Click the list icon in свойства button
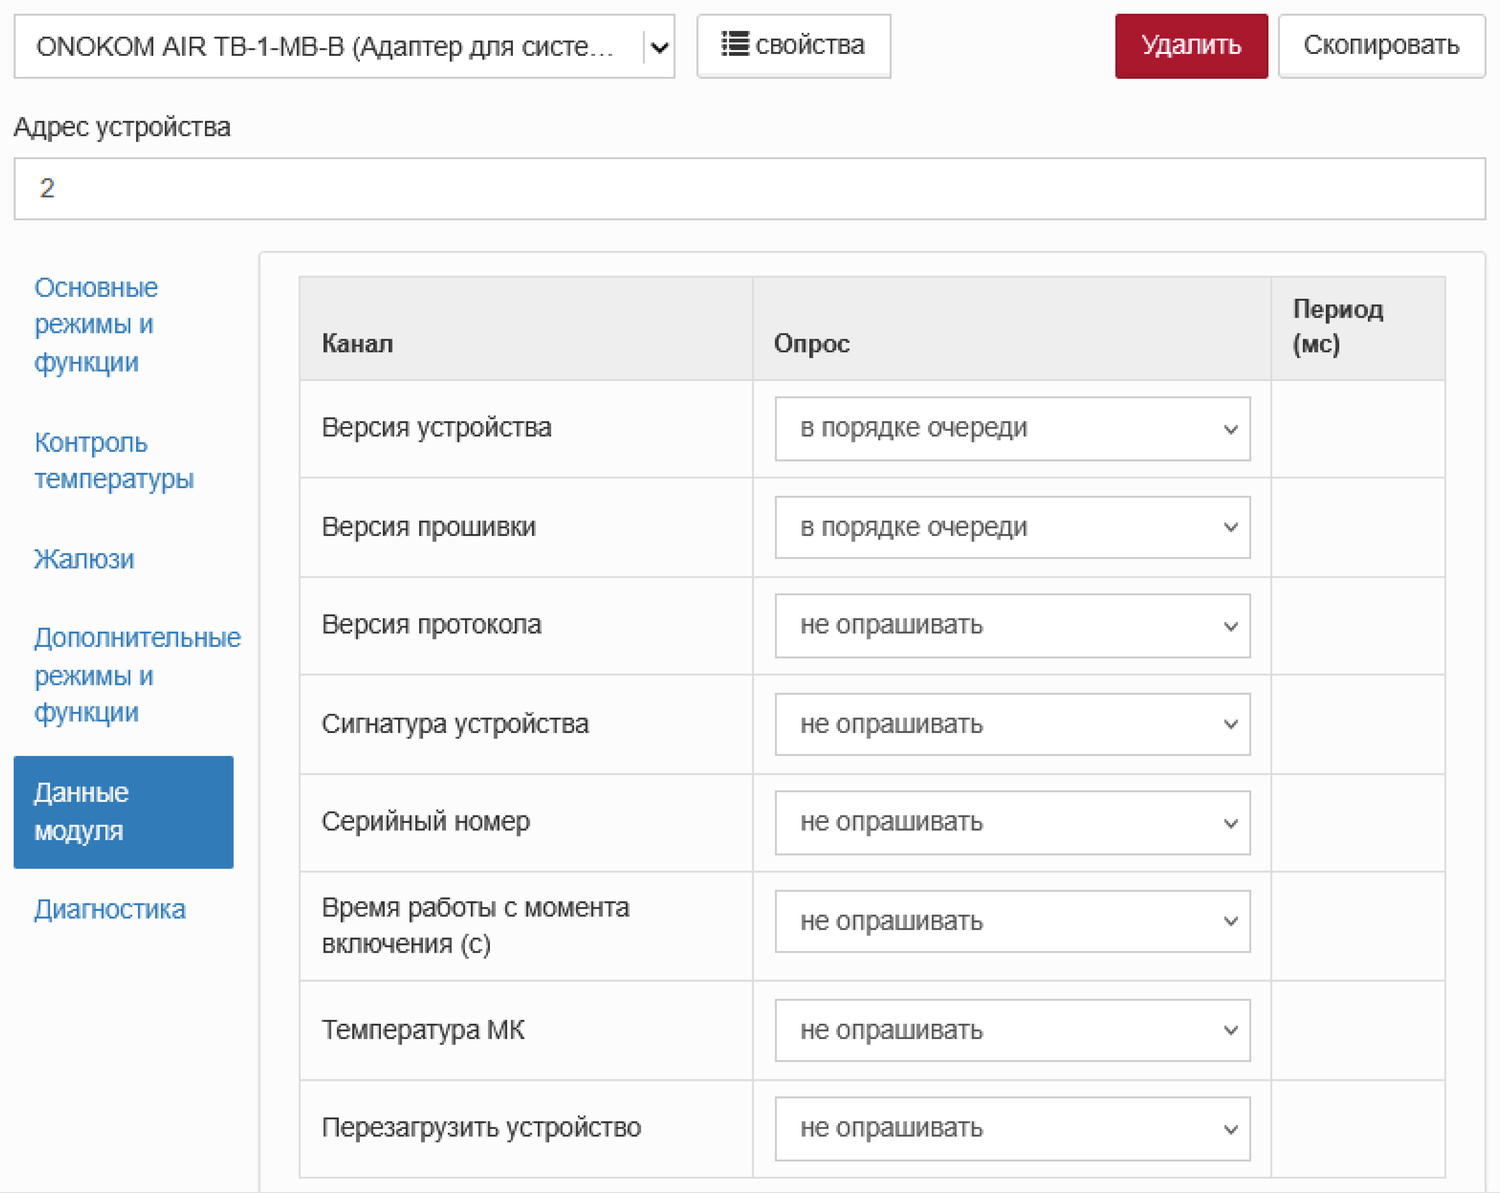The image size is (1500, 1193). tap(735, 45)
